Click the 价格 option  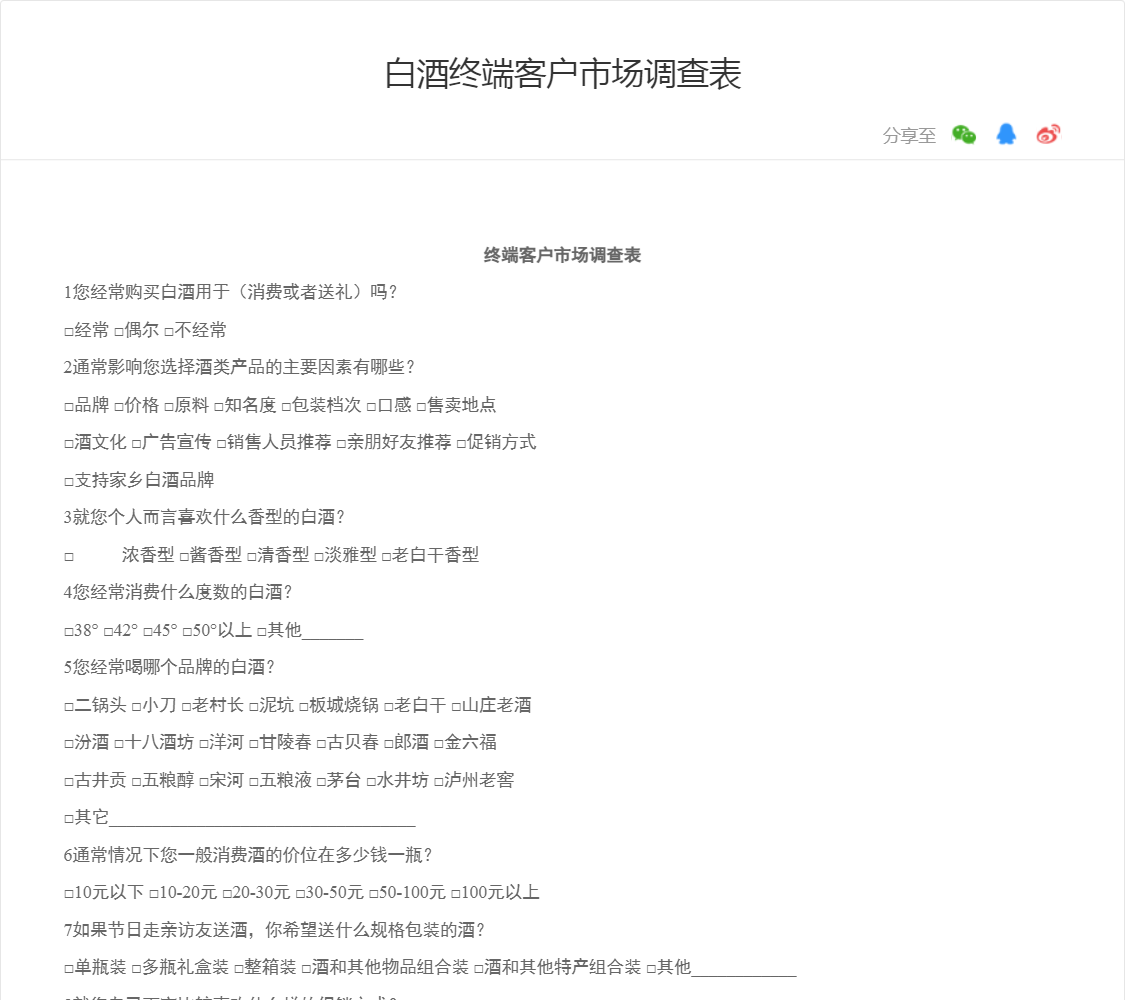pos(136,405)
